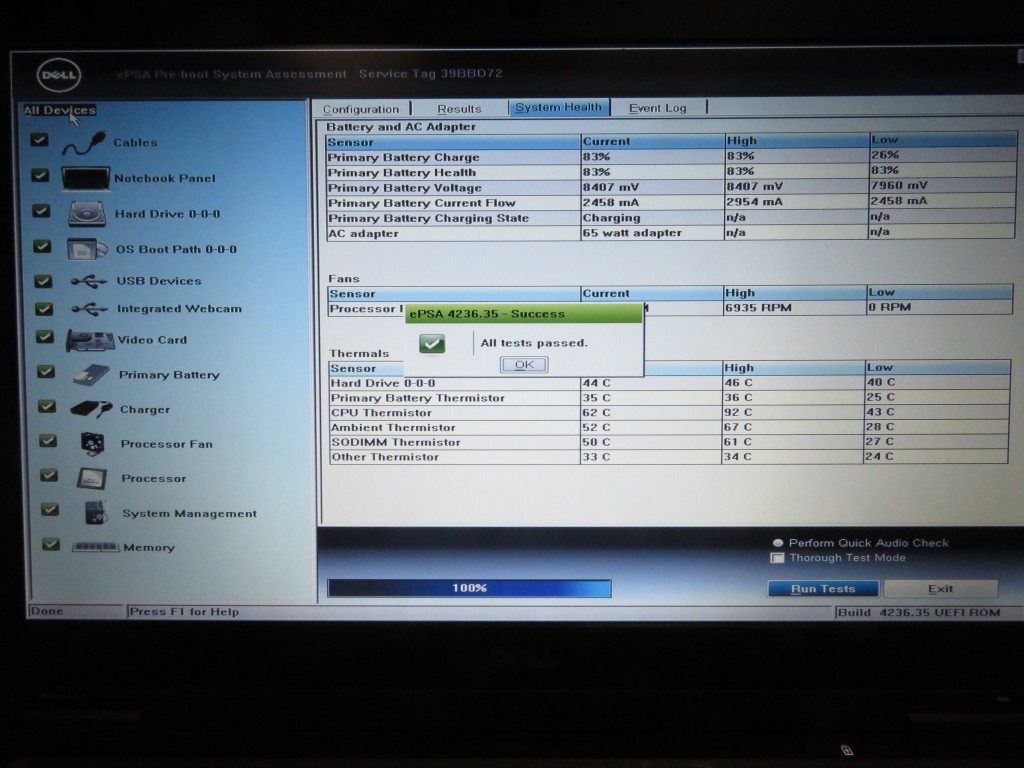The height and width of the screenshot is (768, 1024).
Task: Click the Ambient Thermistor row label
Action: click(x=393, y=428)
